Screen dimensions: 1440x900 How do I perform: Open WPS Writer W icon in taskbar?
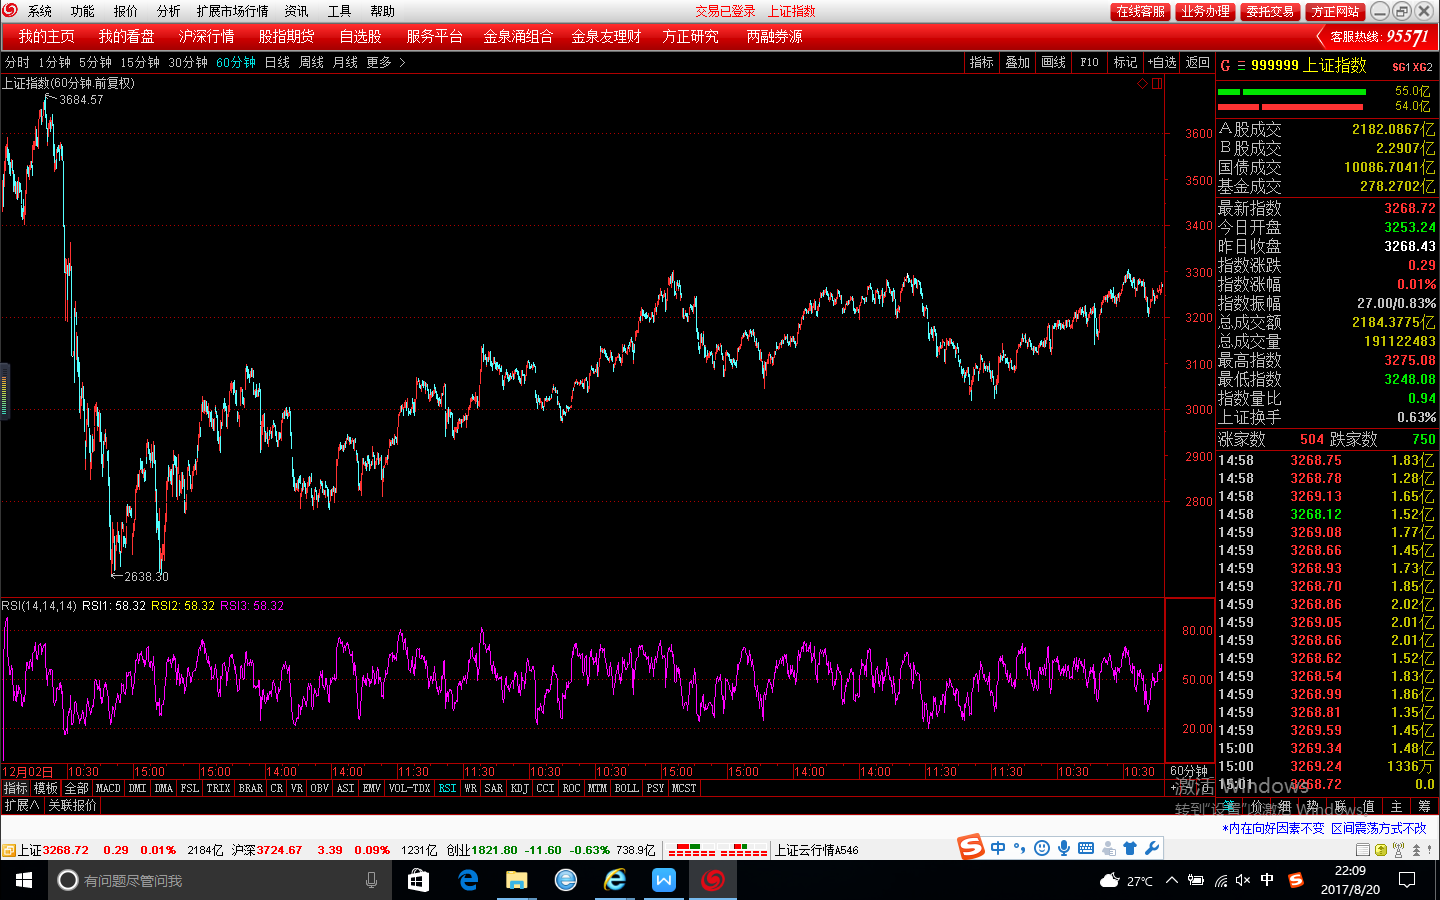pyautogui.click(x=663, y=880)
